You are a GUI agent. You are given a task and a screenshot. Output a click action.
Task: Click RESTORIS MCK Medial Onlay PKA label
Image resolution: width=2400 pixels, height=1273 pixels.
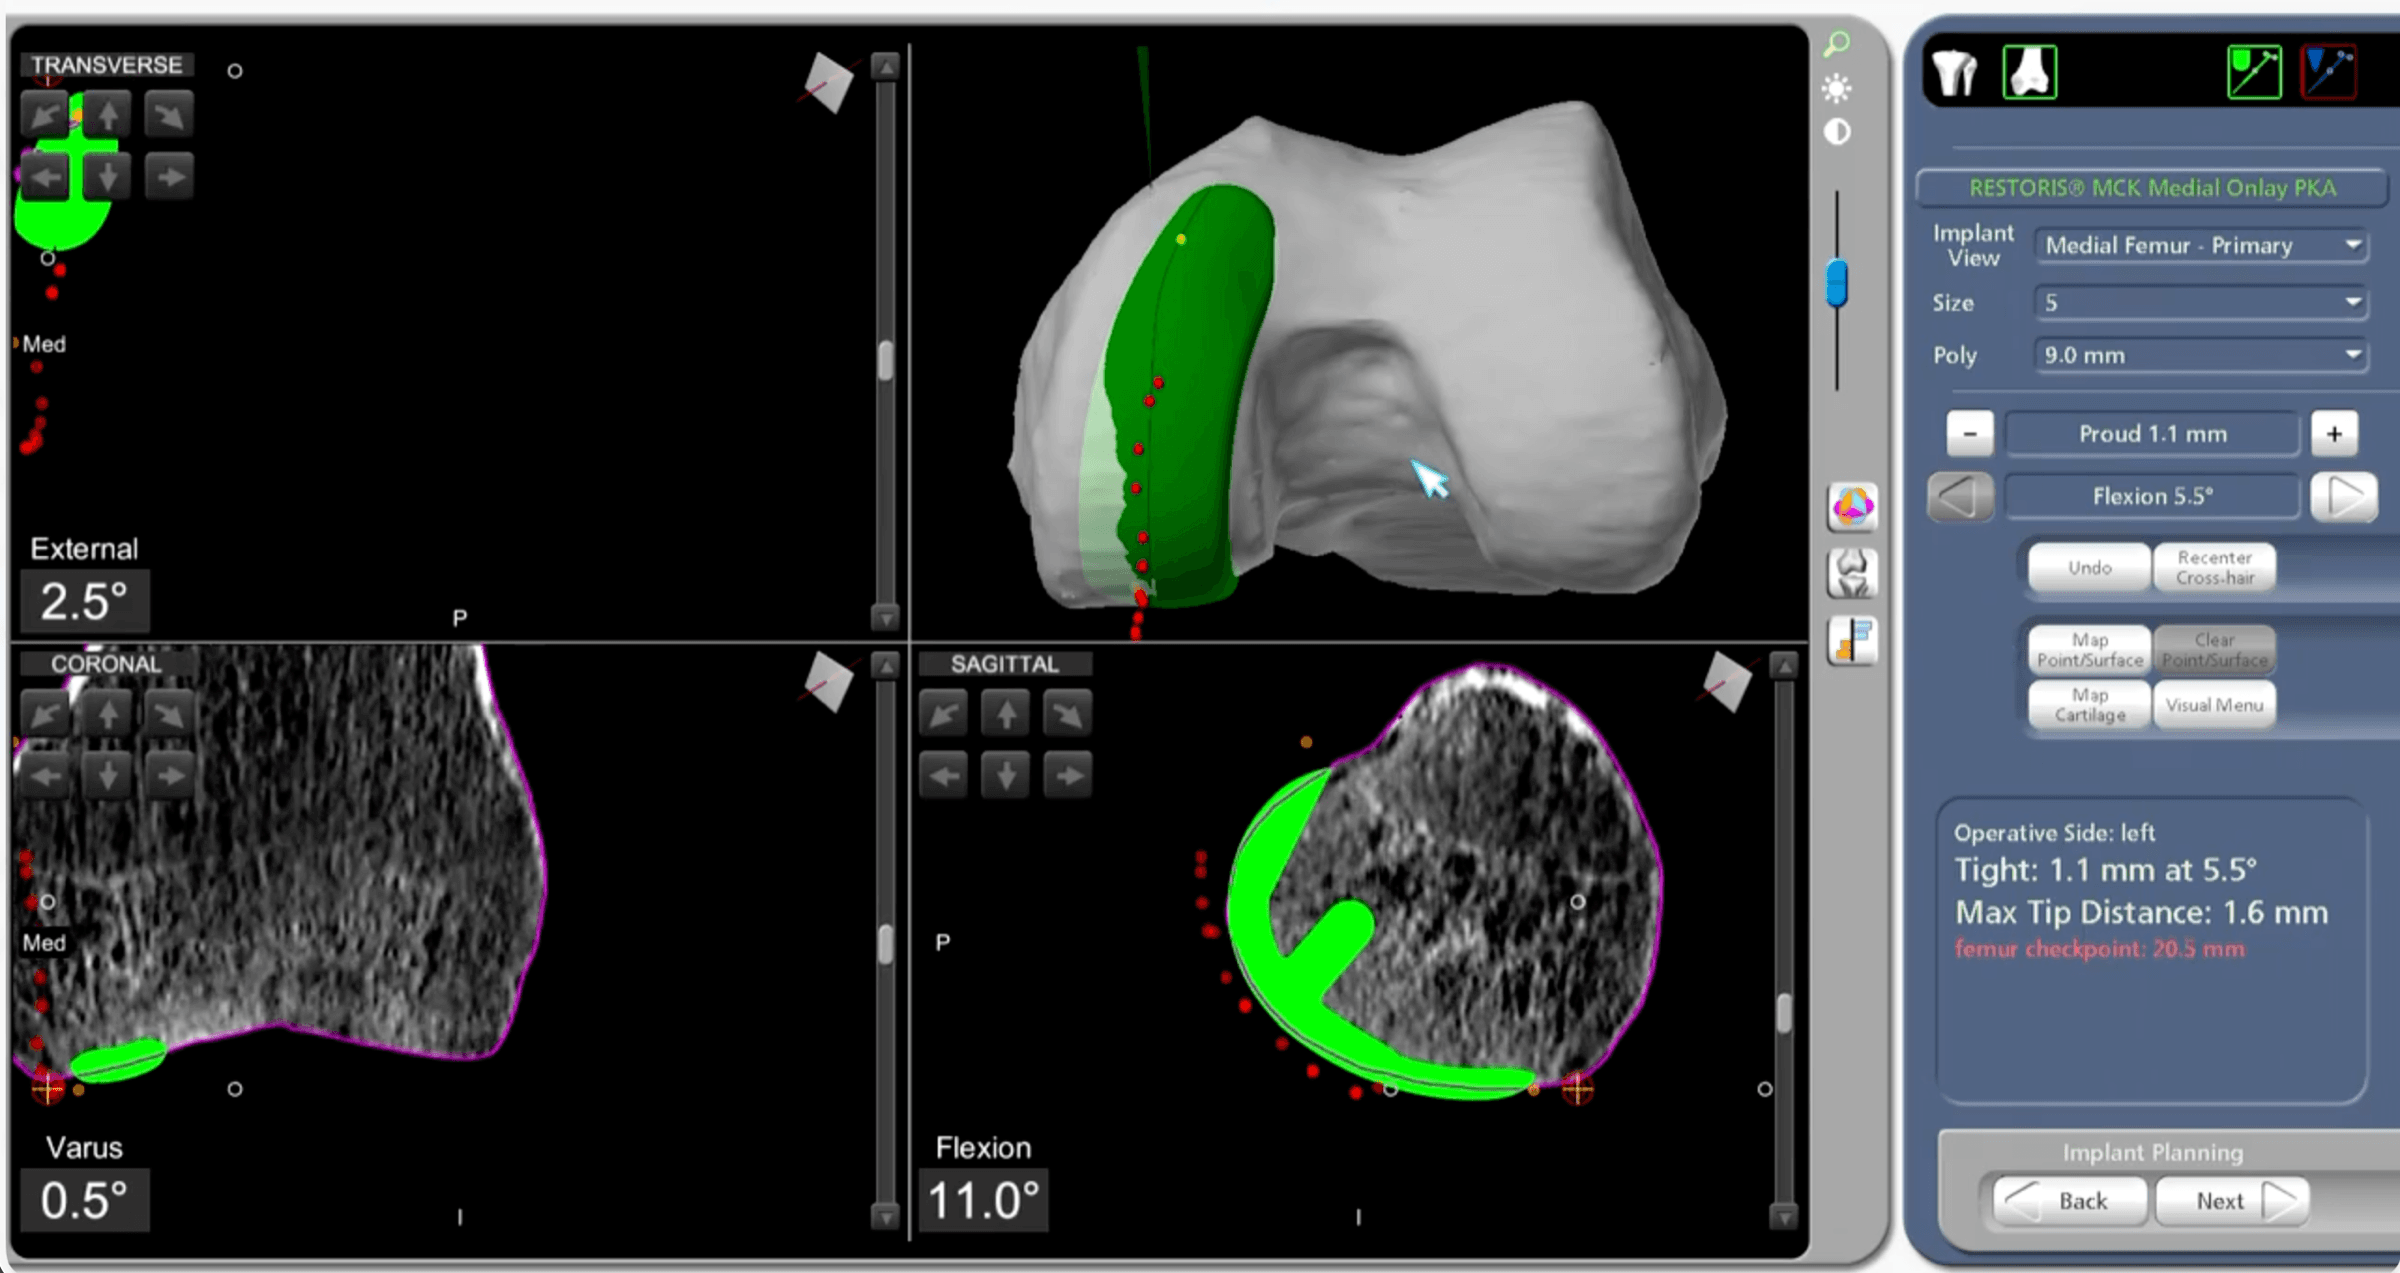coord(2152,188)
